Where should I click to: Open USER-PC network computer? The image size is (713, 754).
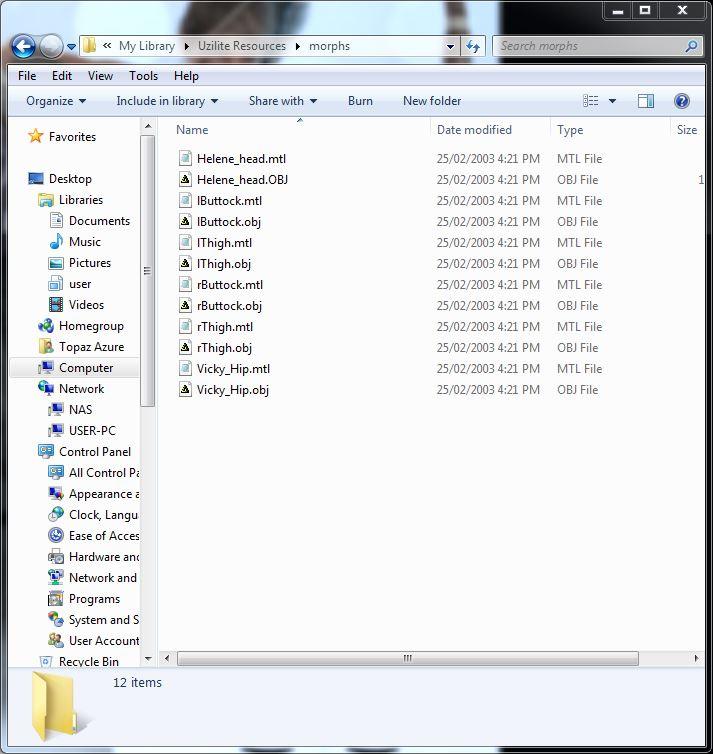point(92,430)
